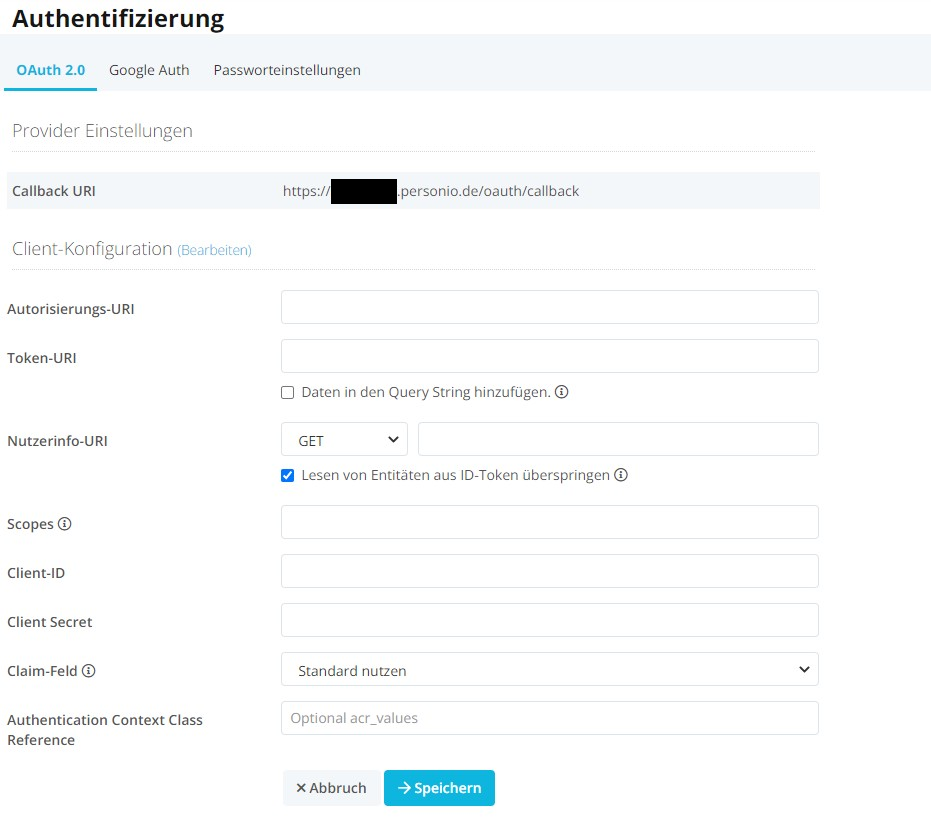Viewport: 931px width, 834px height.
Task: Focus the Autorisierungs-URI input field
Action: (x=550, y=307)
